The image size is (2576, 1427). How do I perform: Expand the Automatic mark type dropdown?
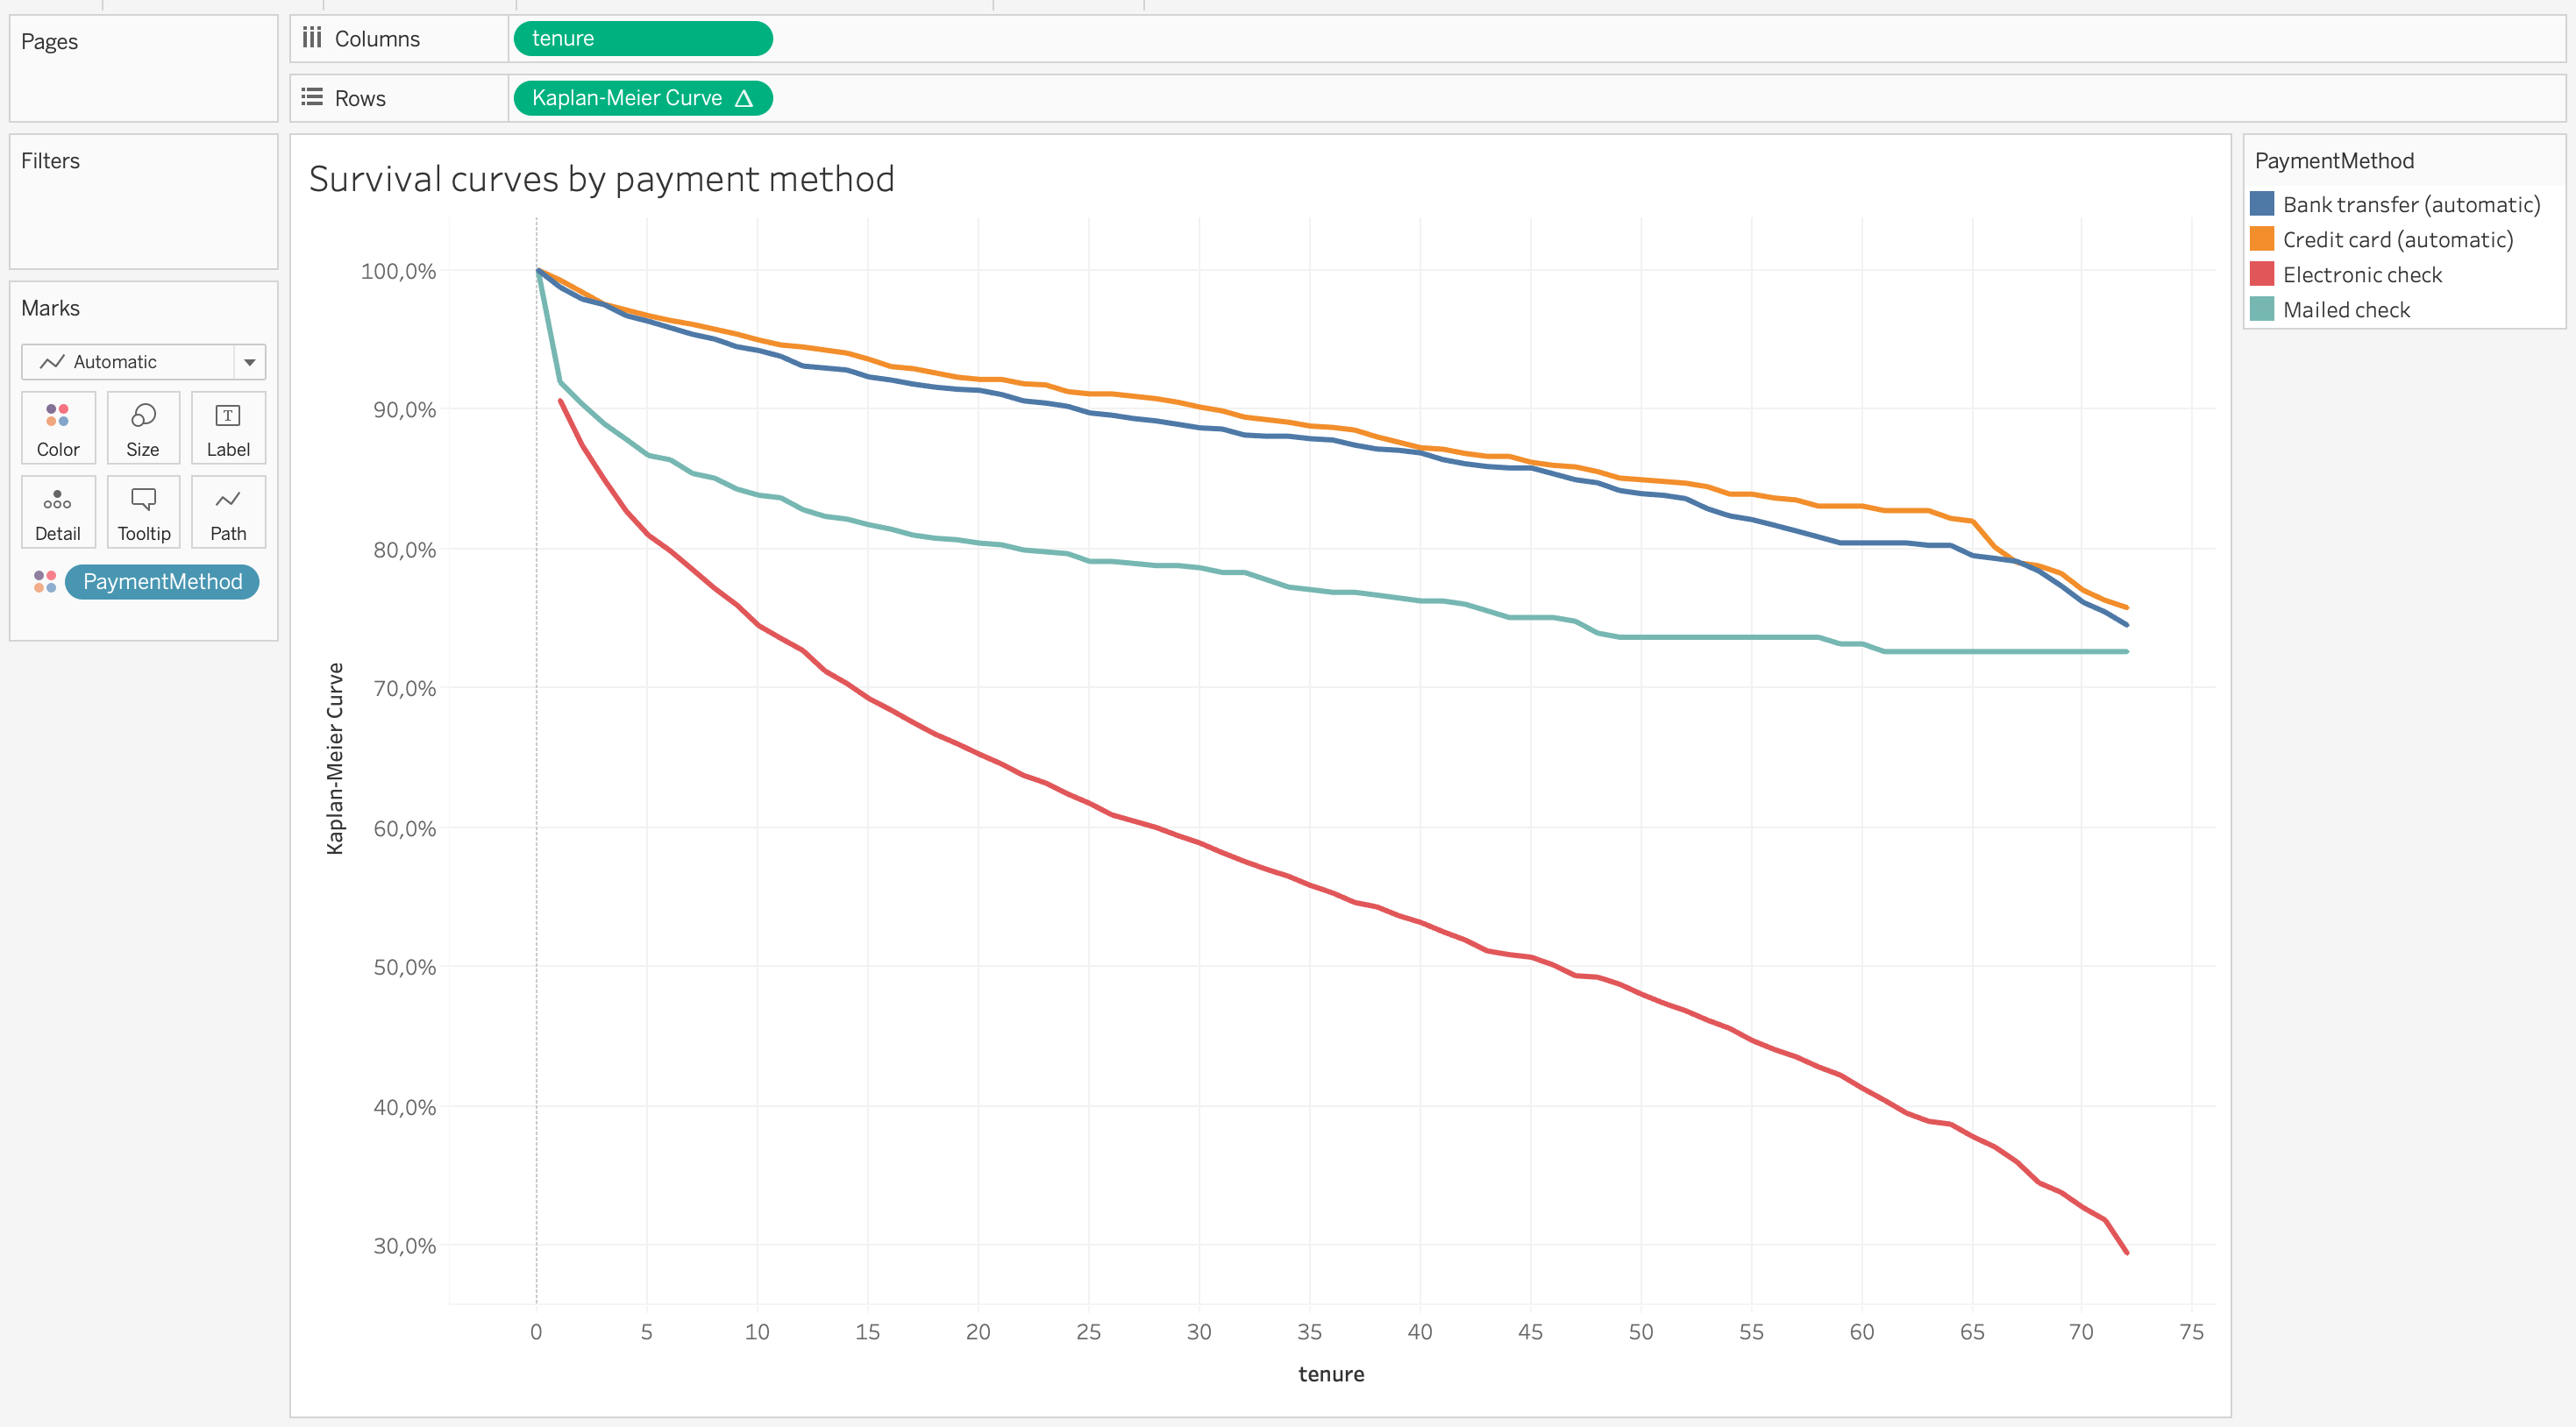point(250,362)
